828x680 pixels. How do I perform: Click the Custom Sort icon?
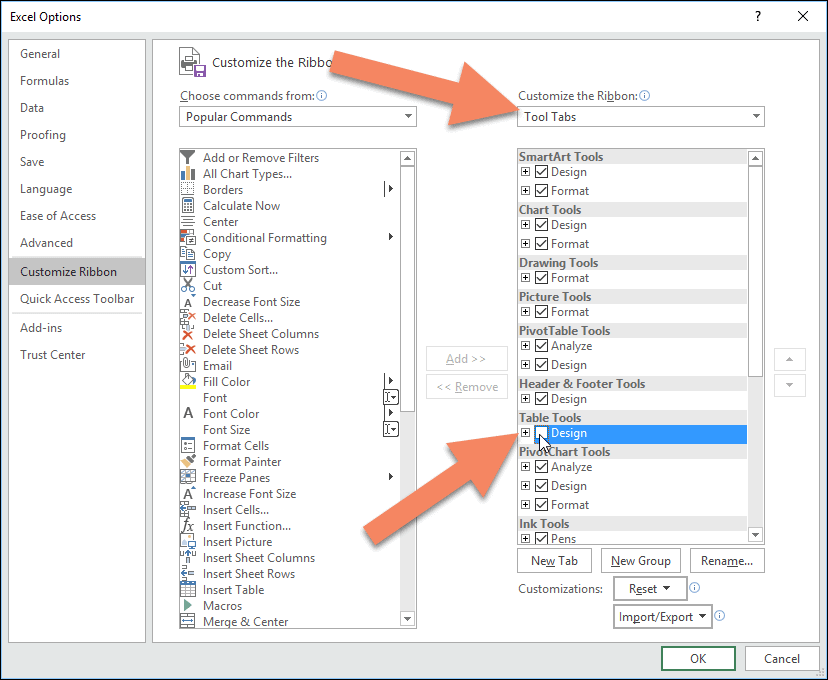[187, 270]
